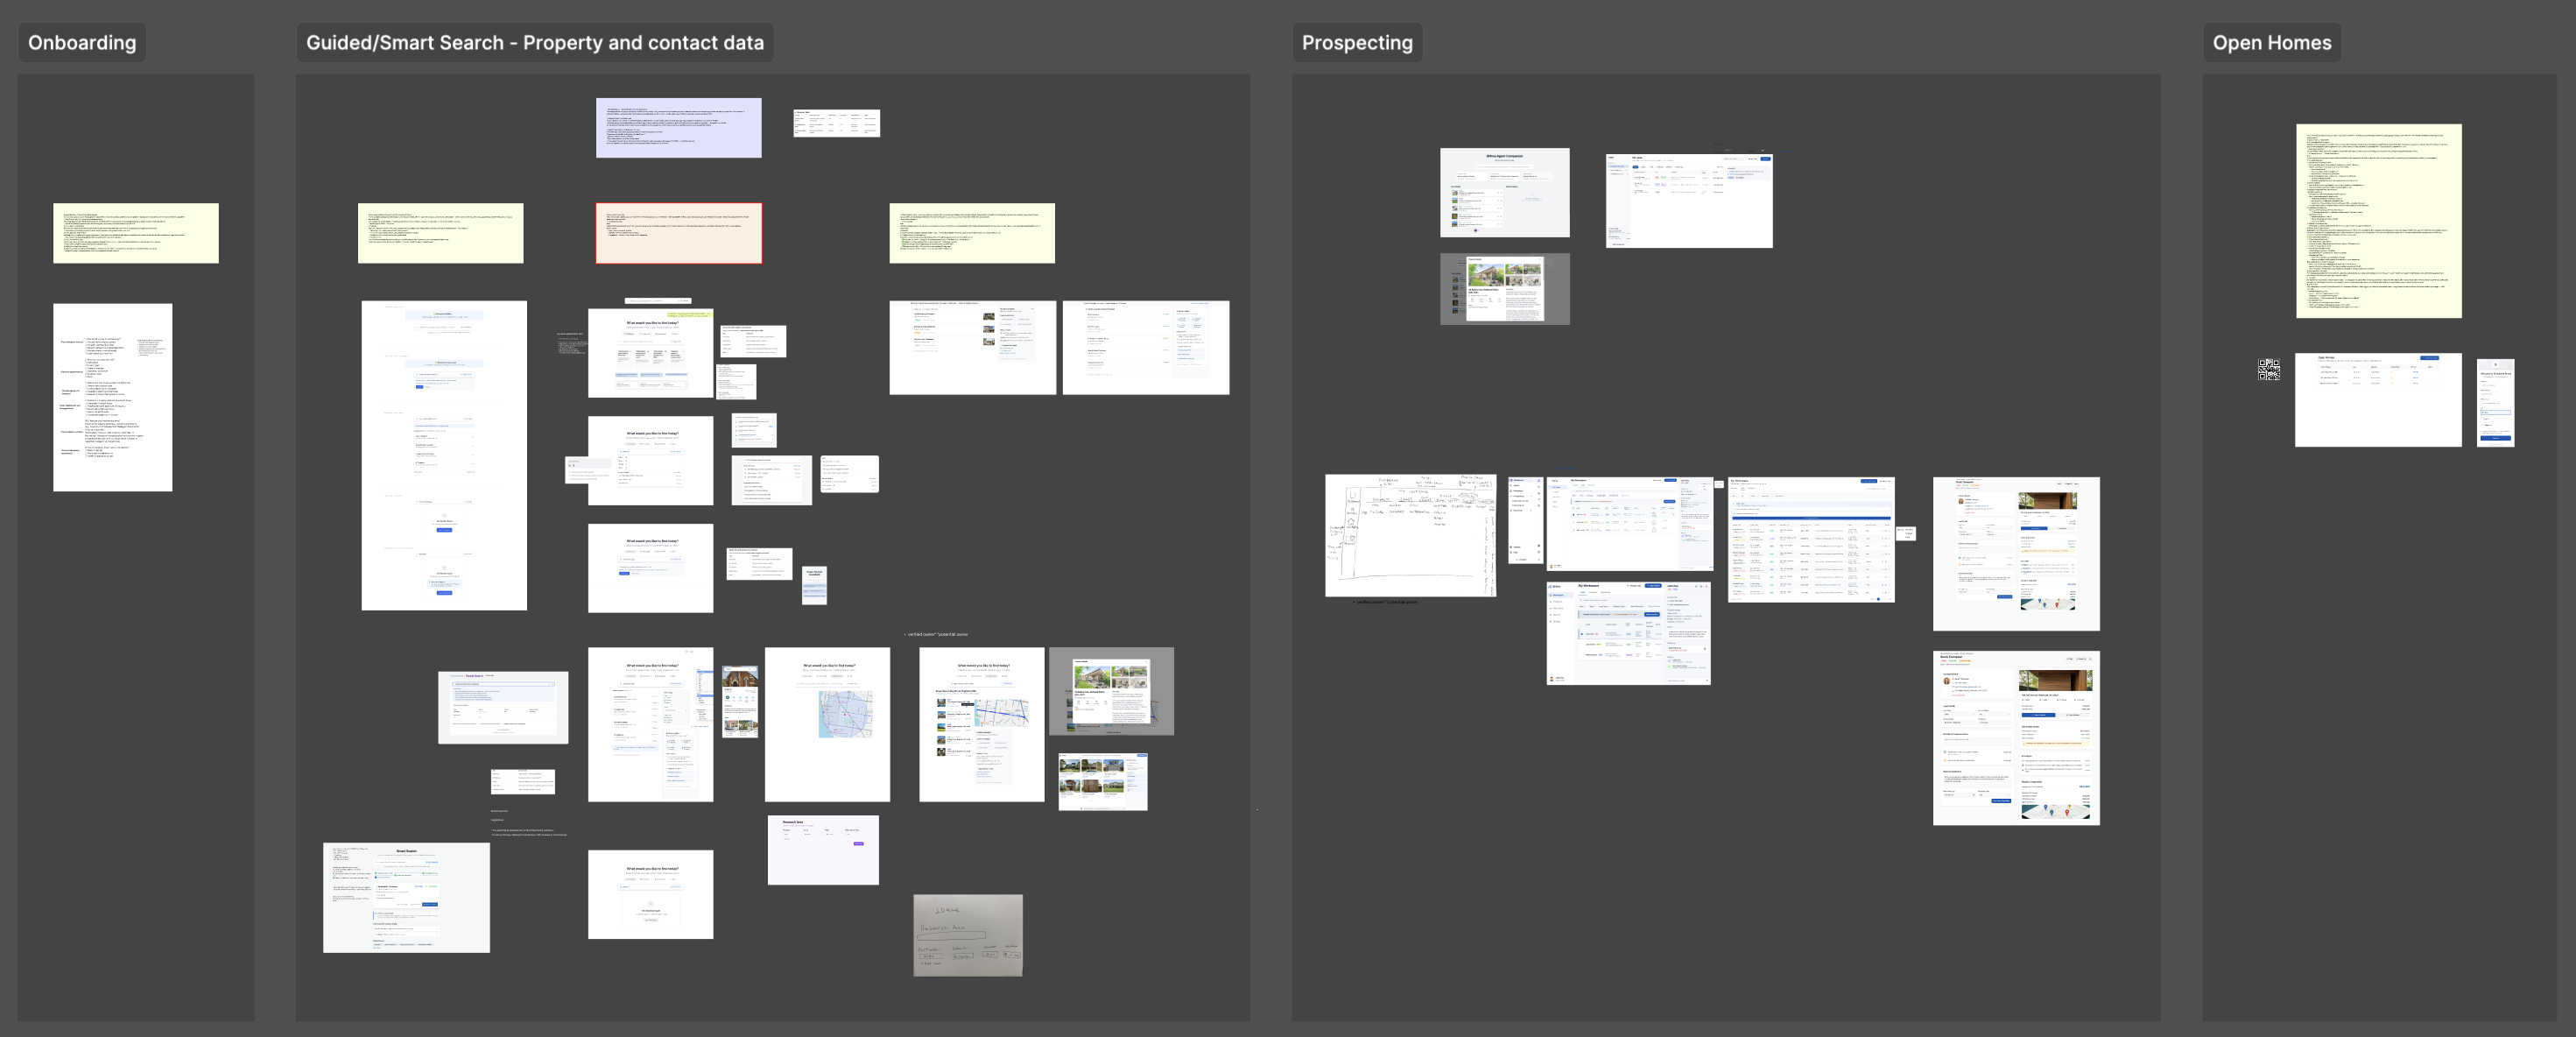This screenshot has width=2576, height=1037.
Task: Select the light purple Research Area frame
Action: click(x=823, y=850)
